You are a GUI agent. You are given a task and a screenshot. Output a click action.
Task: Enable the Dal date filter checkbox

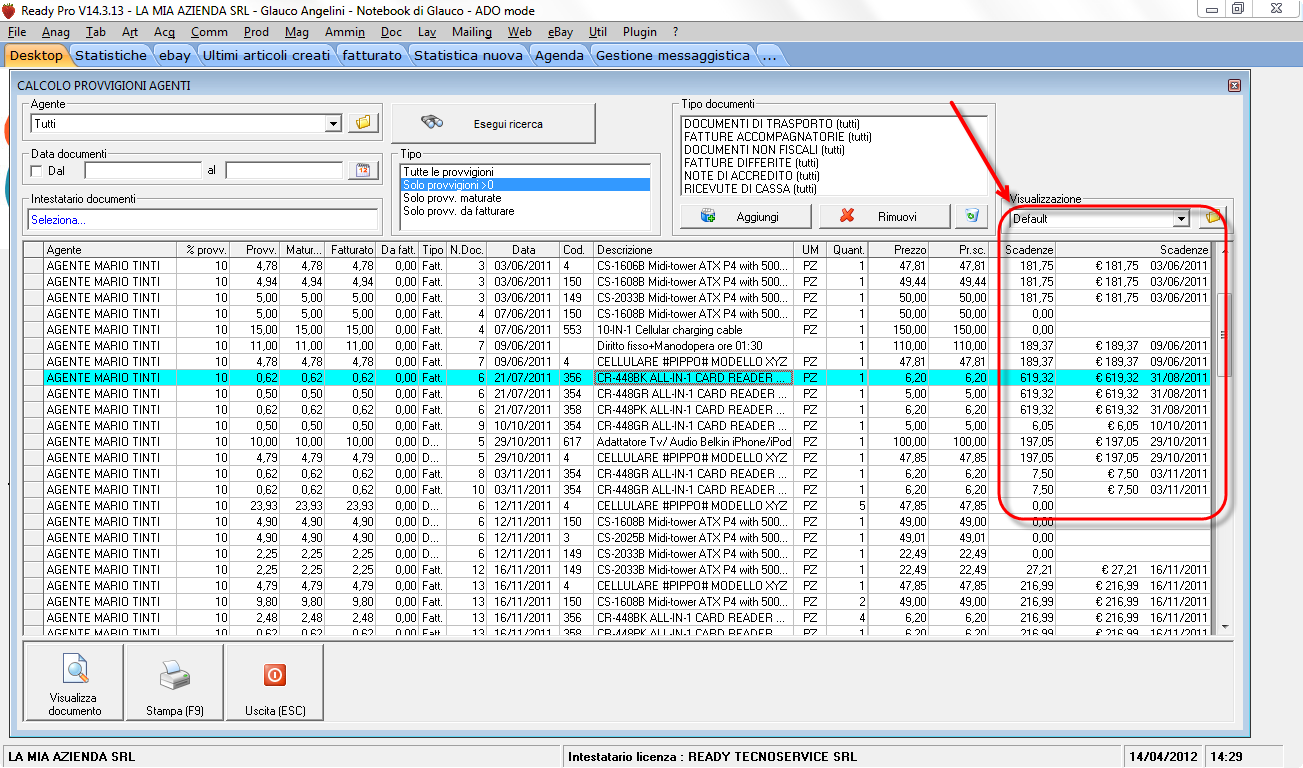click(37, 171)
